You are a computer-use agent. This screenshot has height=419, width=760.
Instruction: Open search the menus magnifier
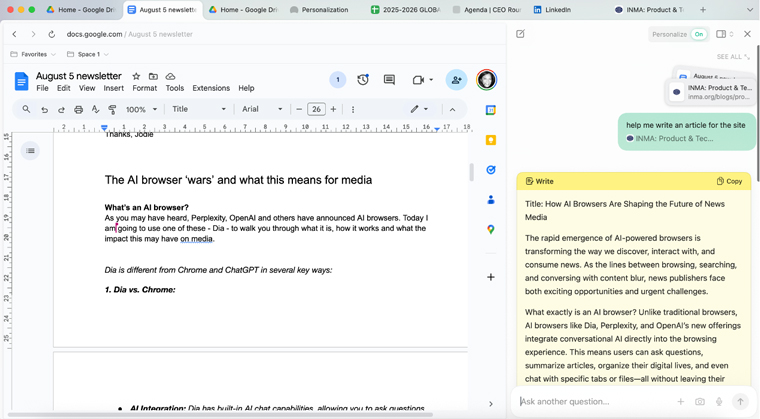(x=26, y=109)
